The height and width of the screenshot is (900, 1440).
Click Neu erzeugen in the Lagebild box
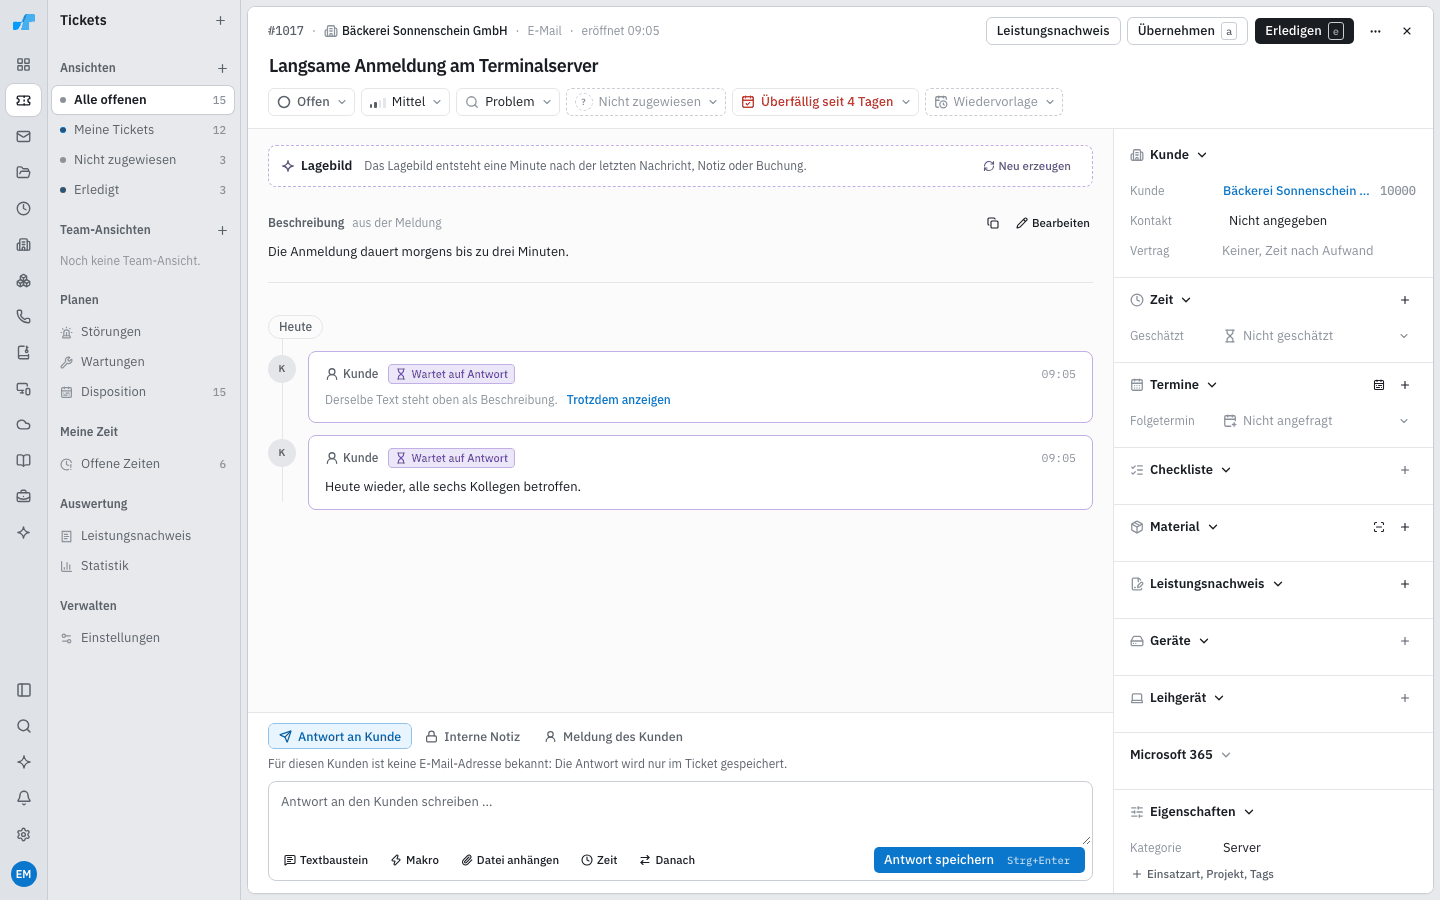(x=1027, y=166)
